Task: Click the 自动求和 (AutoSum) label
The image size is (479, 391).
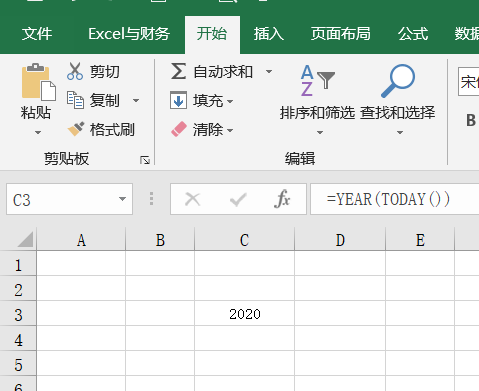Action: pyautogui.click(x=223, y=72)
